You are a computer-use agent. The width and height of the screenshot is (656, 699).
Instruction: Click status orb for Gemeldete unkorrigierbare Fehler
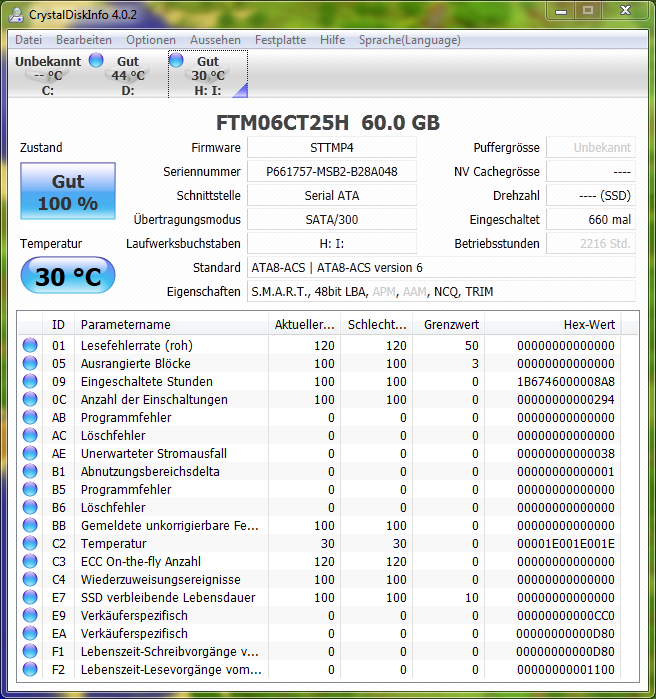[x=30, y=525]
